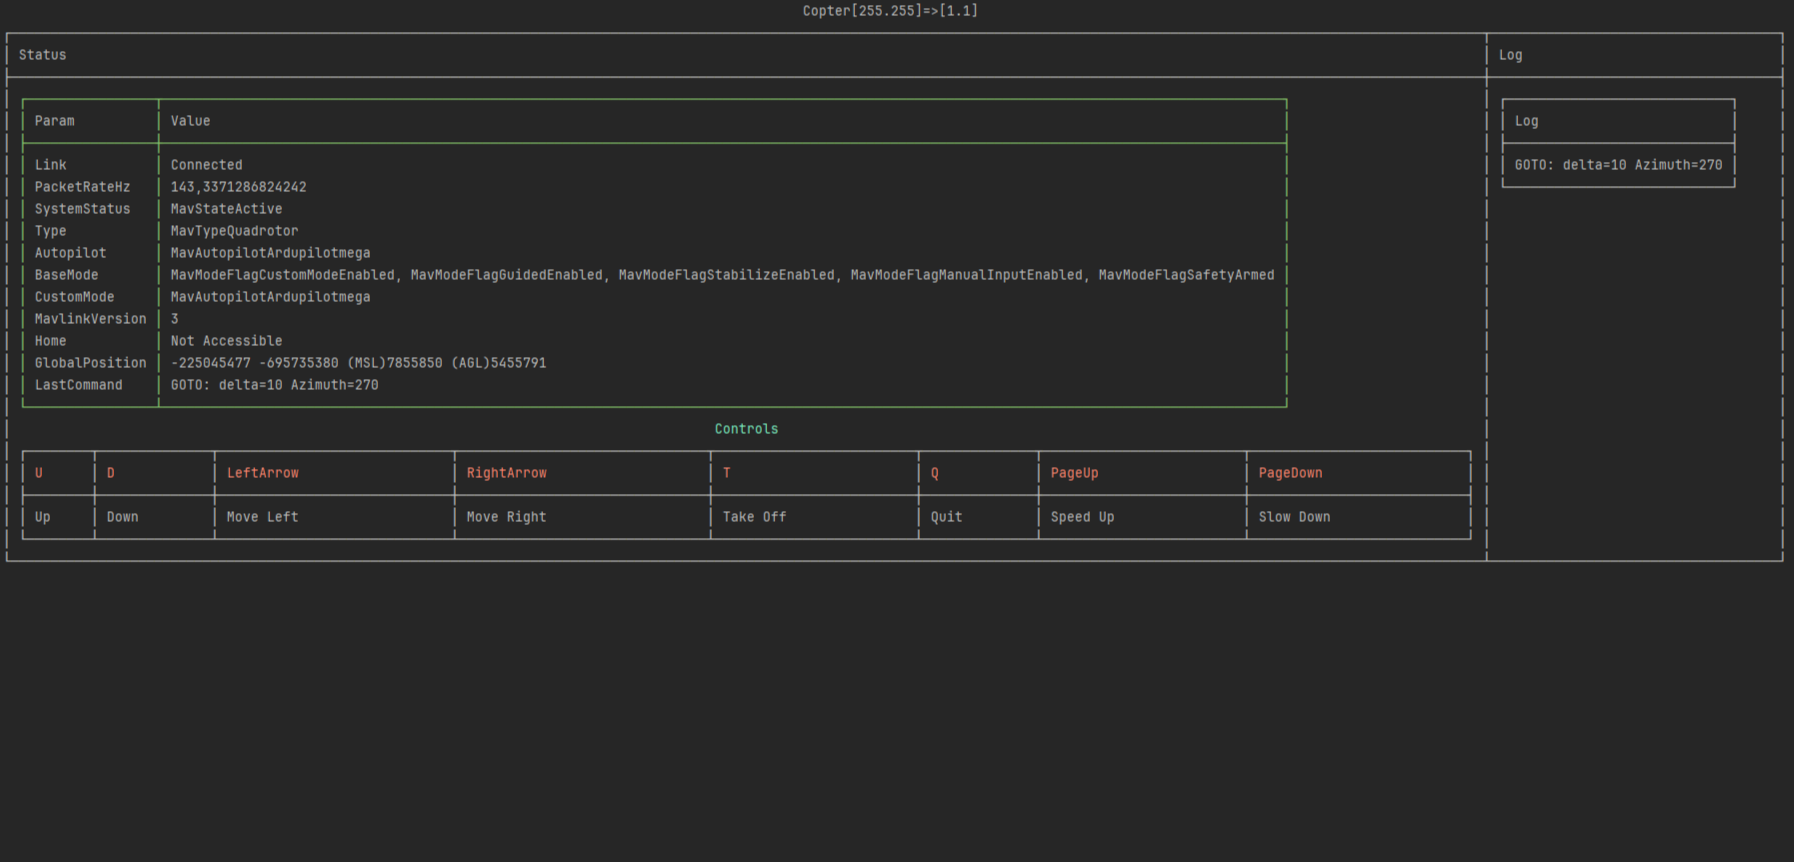Click the 143,3371286824242 packet rate value

tap(238, 187)
